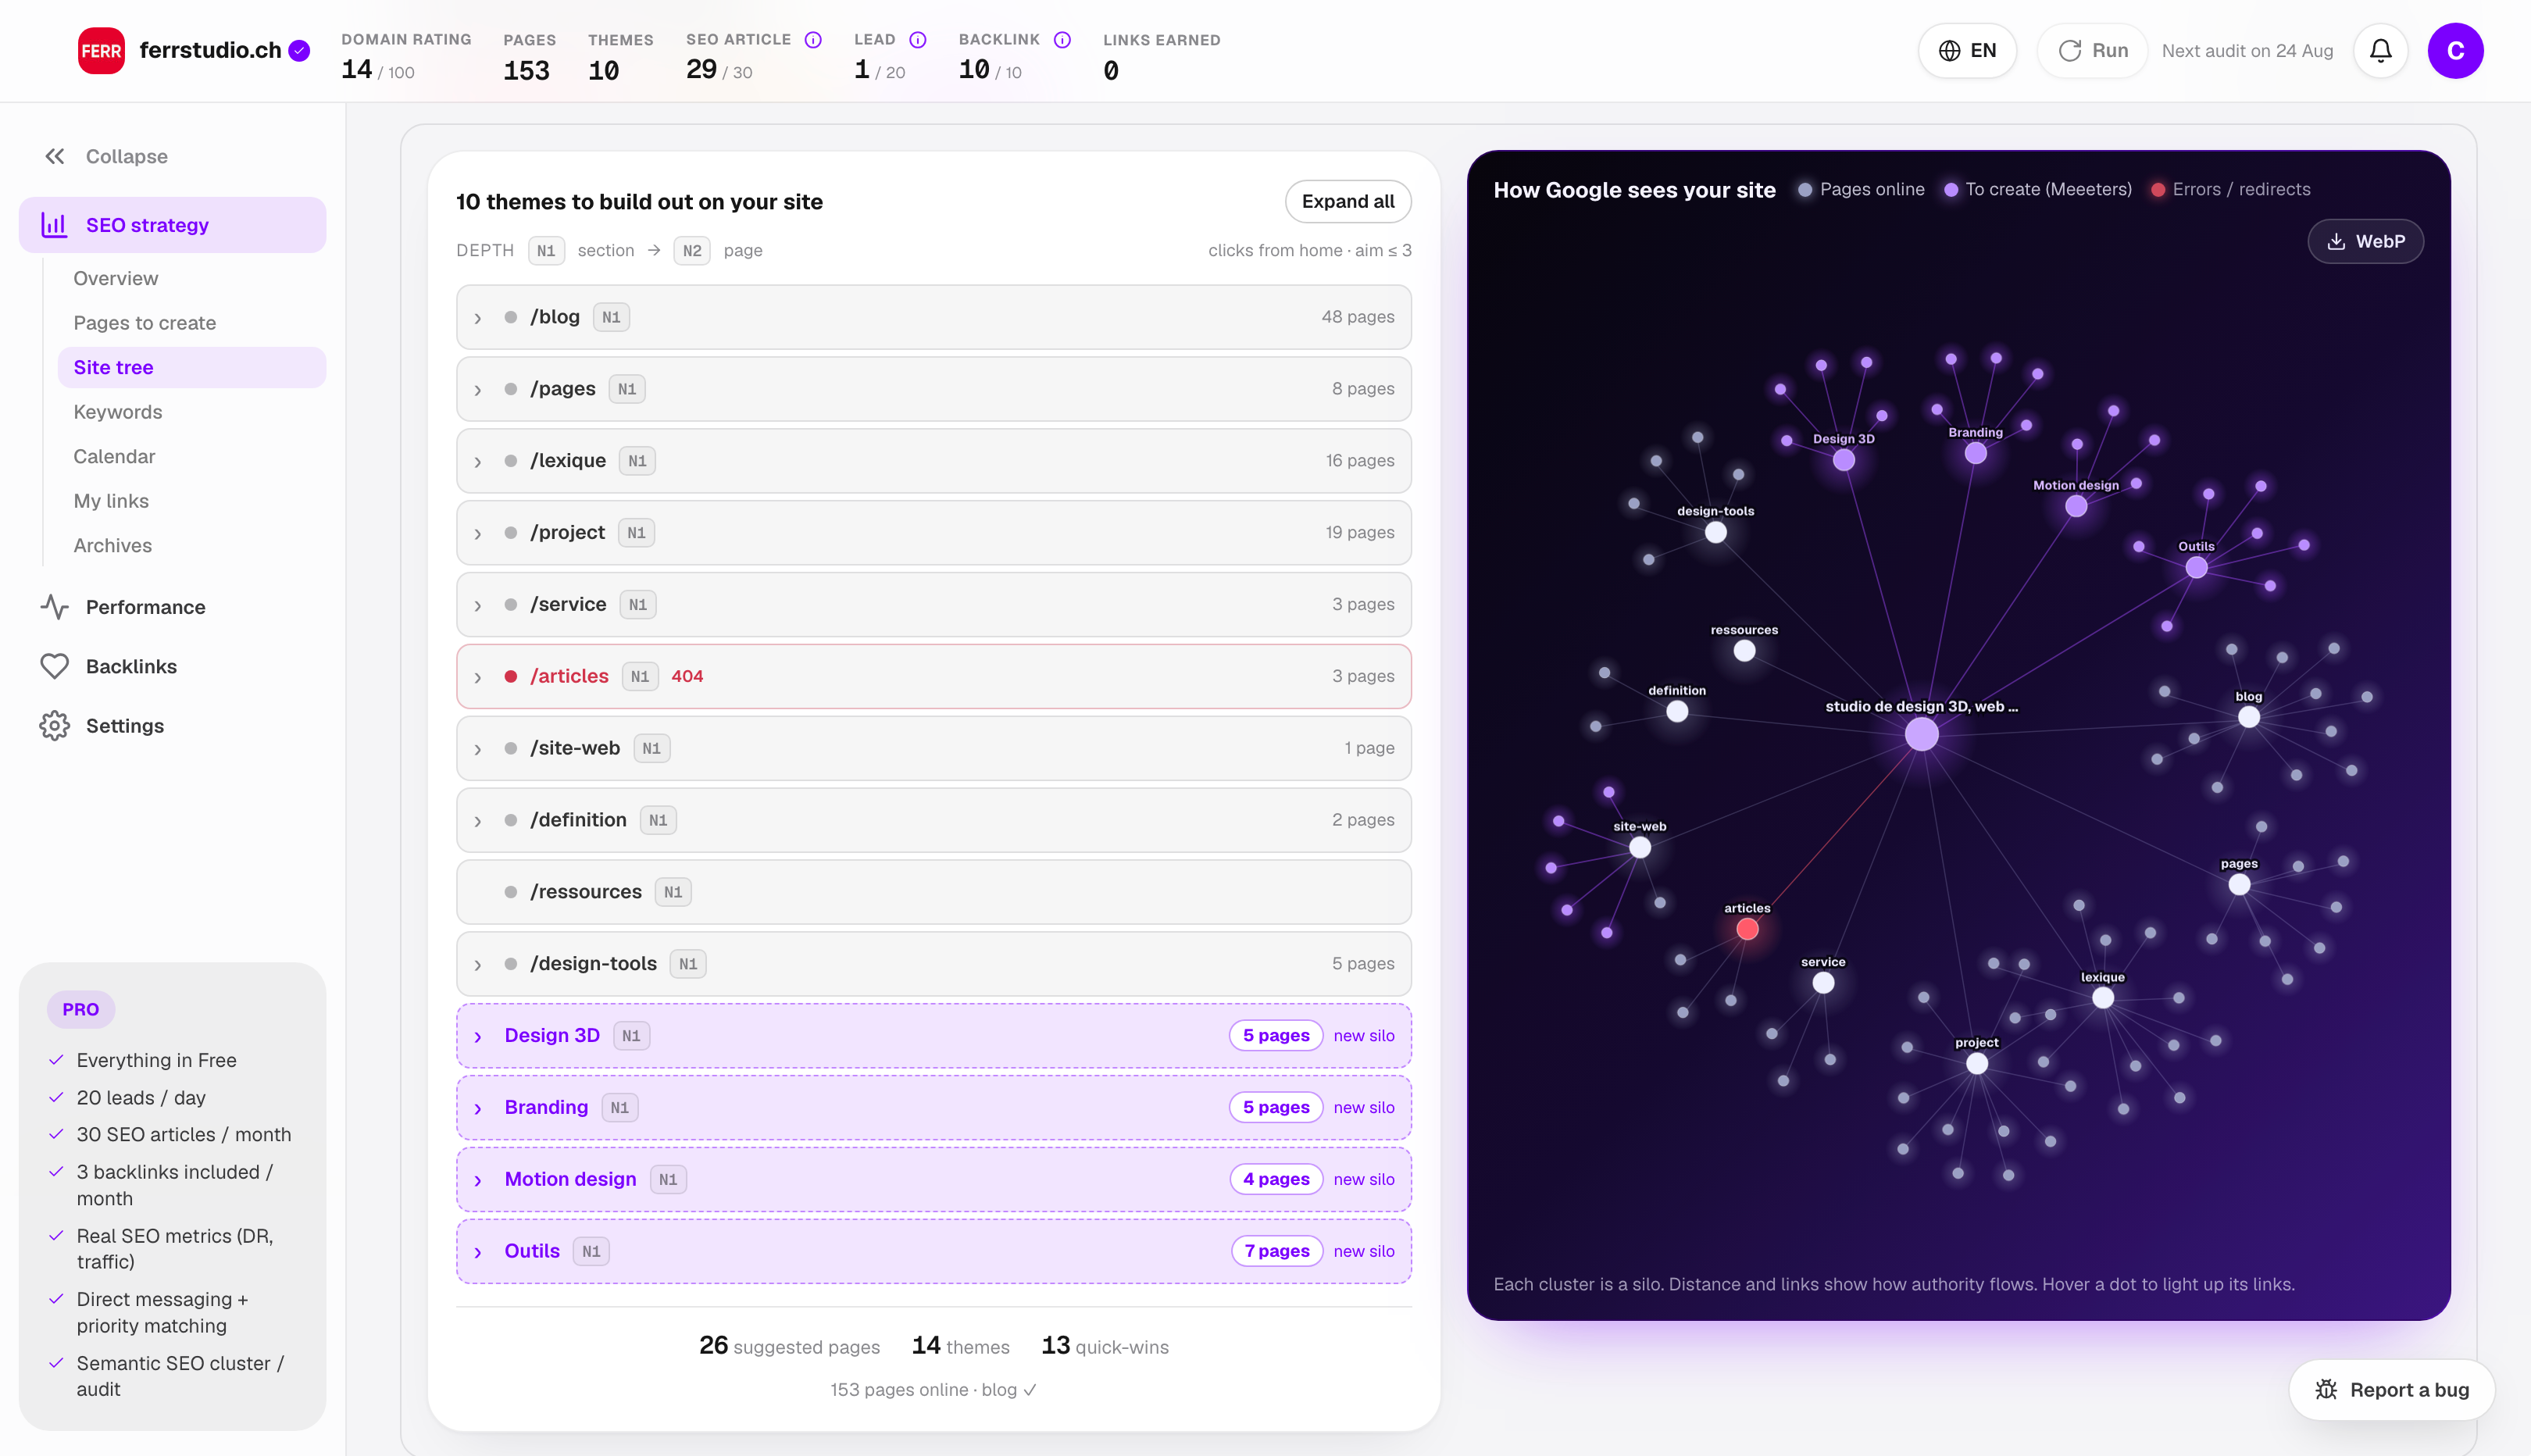This screenshot has height=1456, width=2531.
Task: Click the Expand all button
Action: (1348, 202)
